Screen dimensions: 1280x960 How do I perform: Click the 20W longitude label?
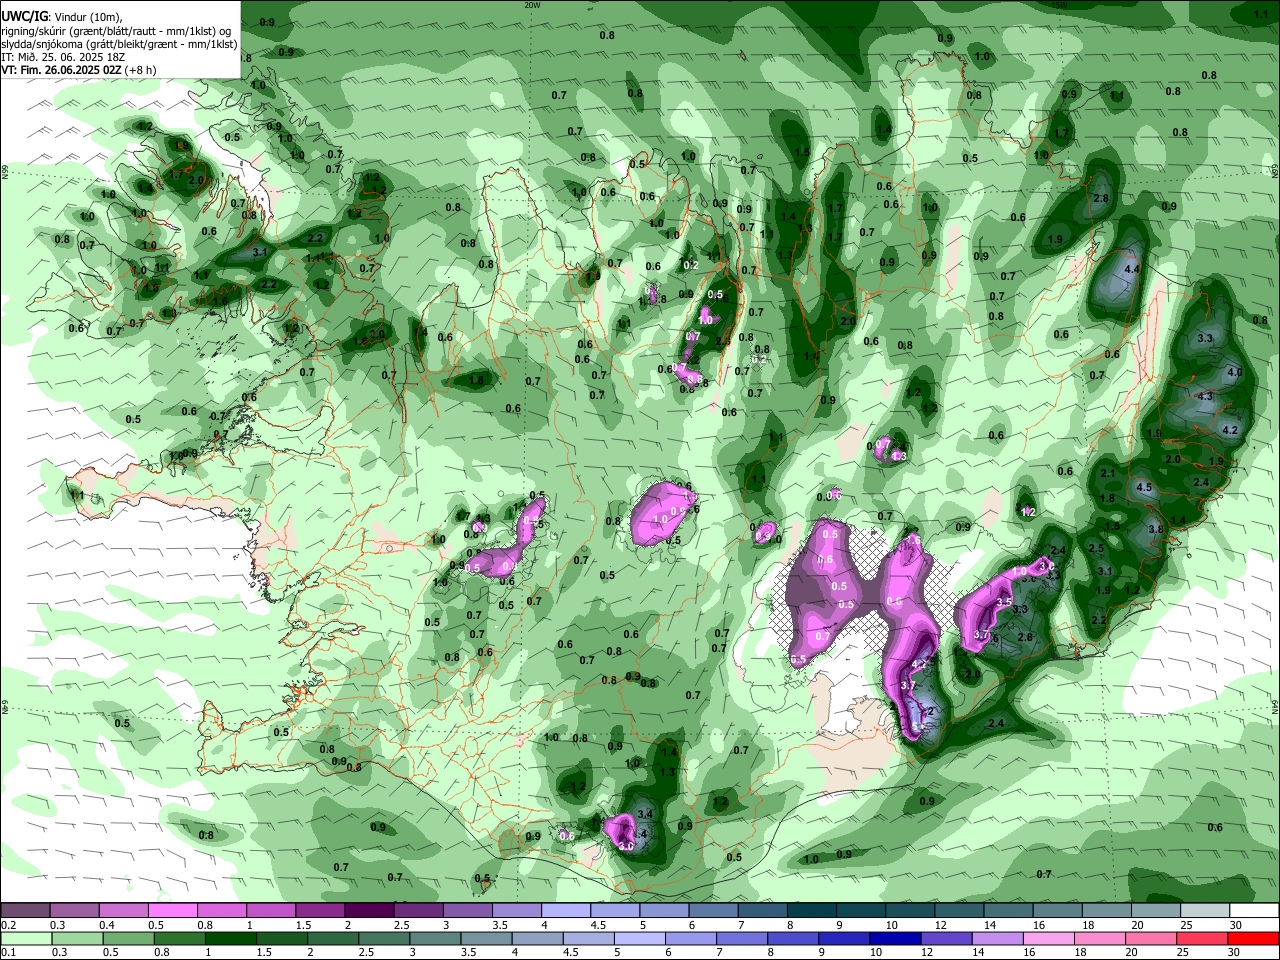point(532,4)
